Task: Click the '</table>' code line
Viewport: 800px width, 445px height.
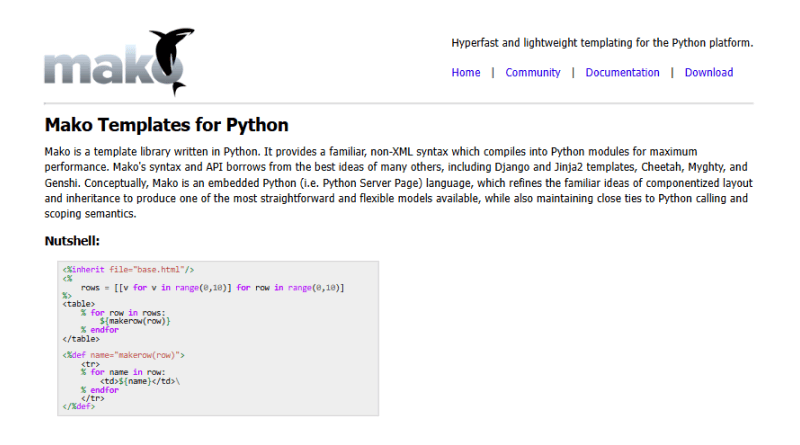Action: pyautogui.click(x=81, y=339)
